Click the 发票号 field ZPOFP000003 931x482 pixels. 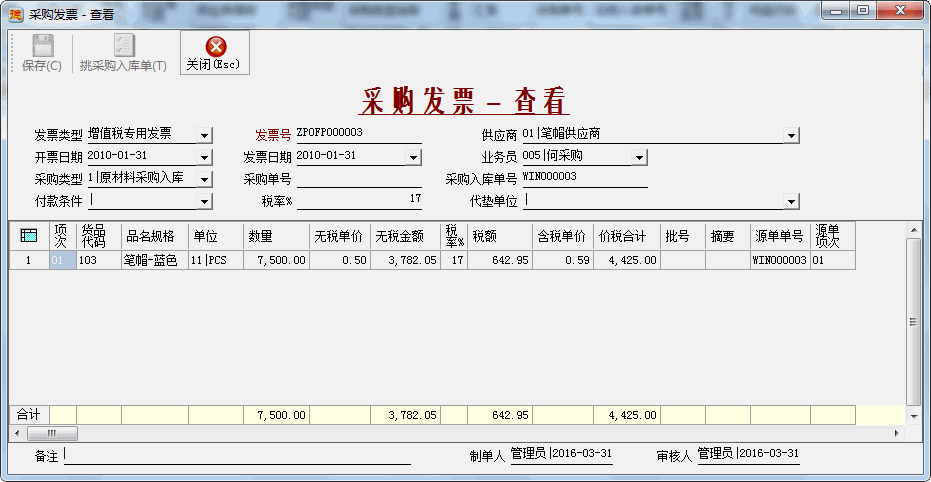pyautogui.click(x=359, y=134)
